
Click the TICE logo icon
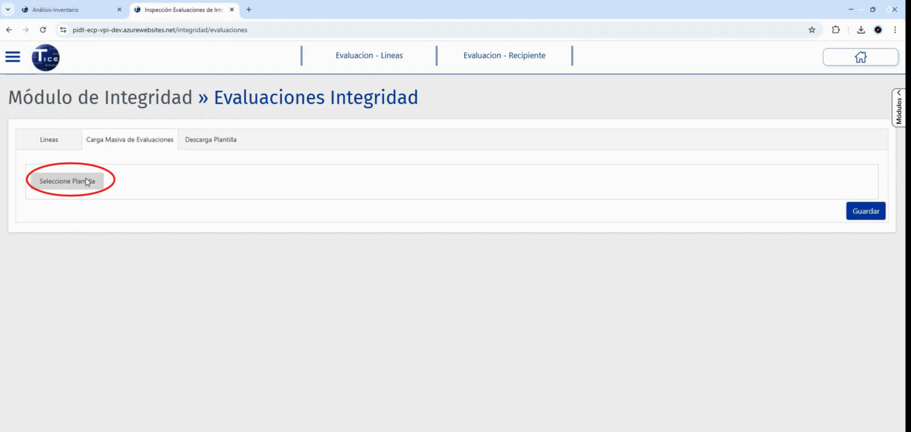click(x=45, y=58)
